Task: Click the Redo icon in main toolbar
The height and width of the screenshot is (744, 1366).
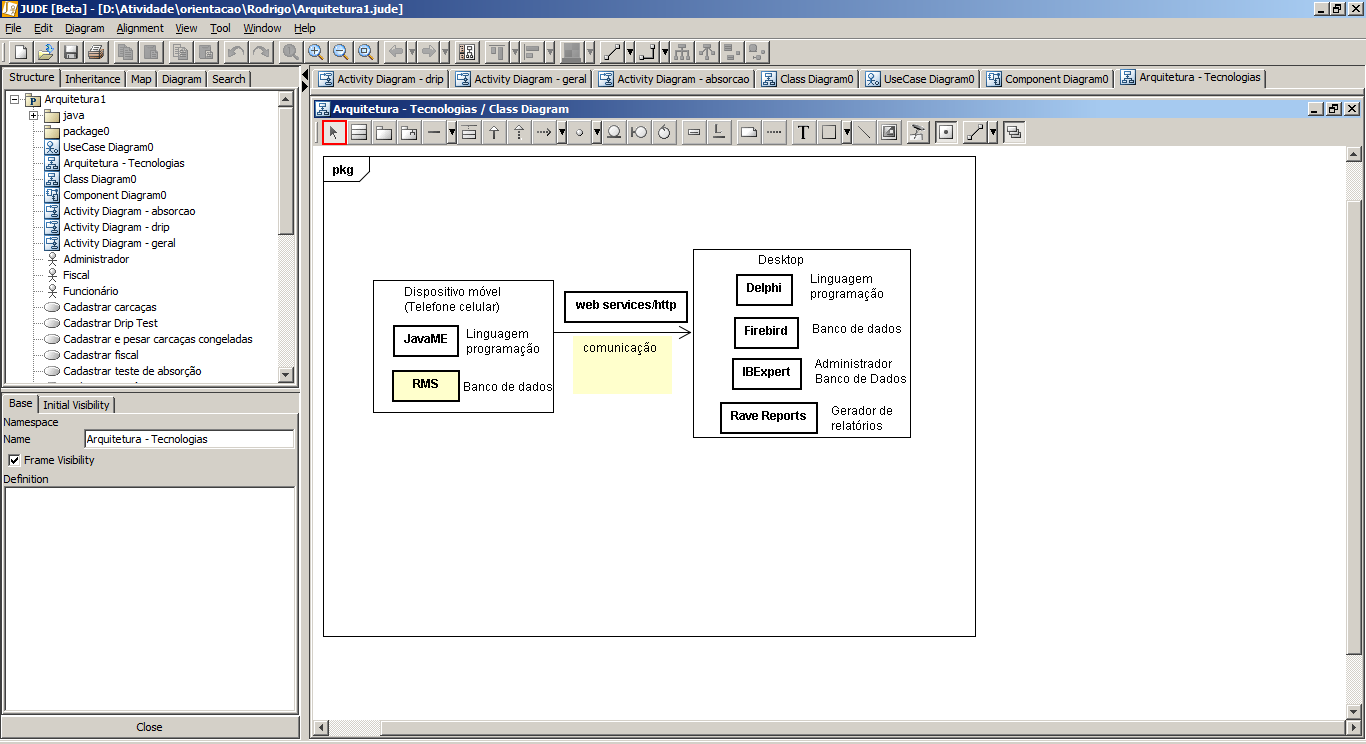Action: point(261,52)
